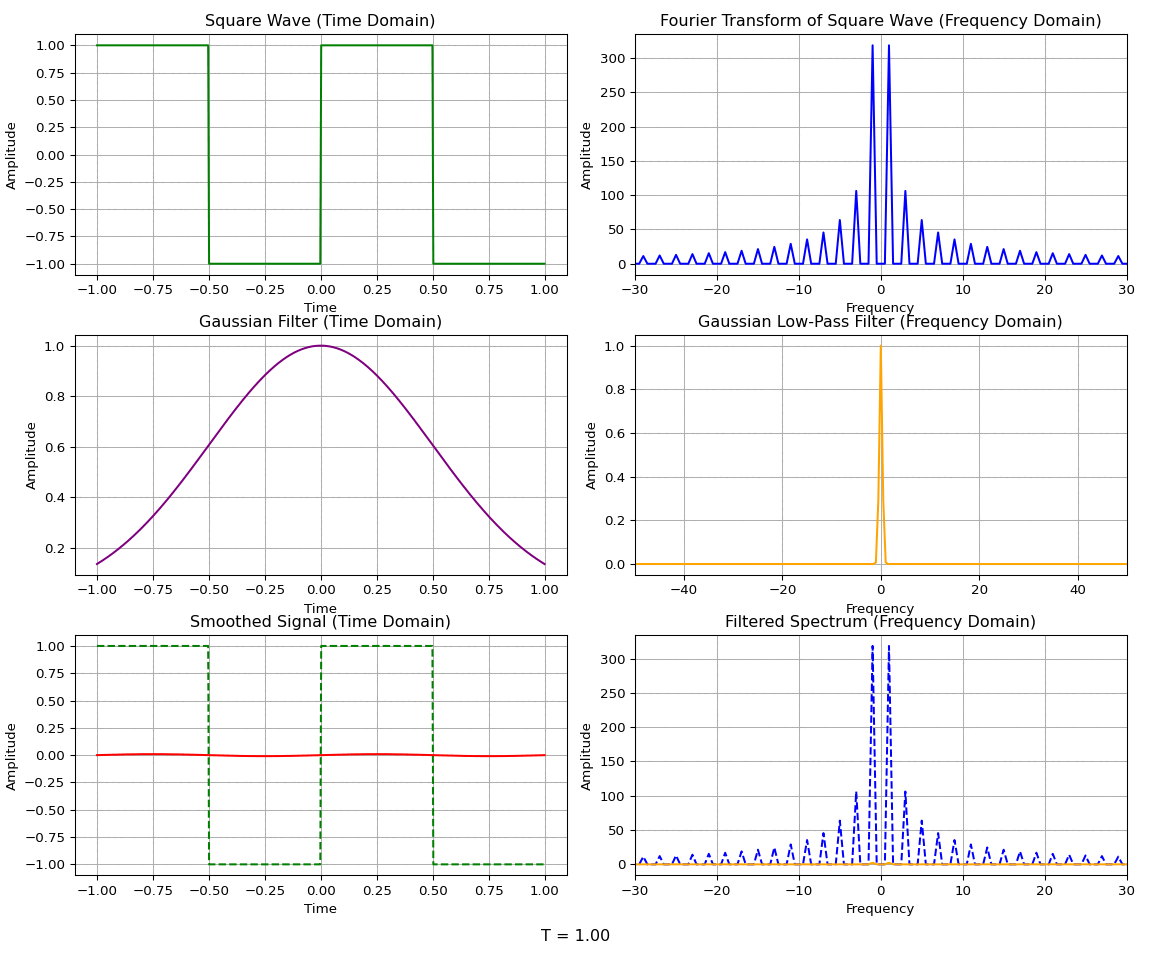Click the Filtered Spectrum (Frequency Domain) title
This screenshot has width=1152, height=960.
click(880, 621)
